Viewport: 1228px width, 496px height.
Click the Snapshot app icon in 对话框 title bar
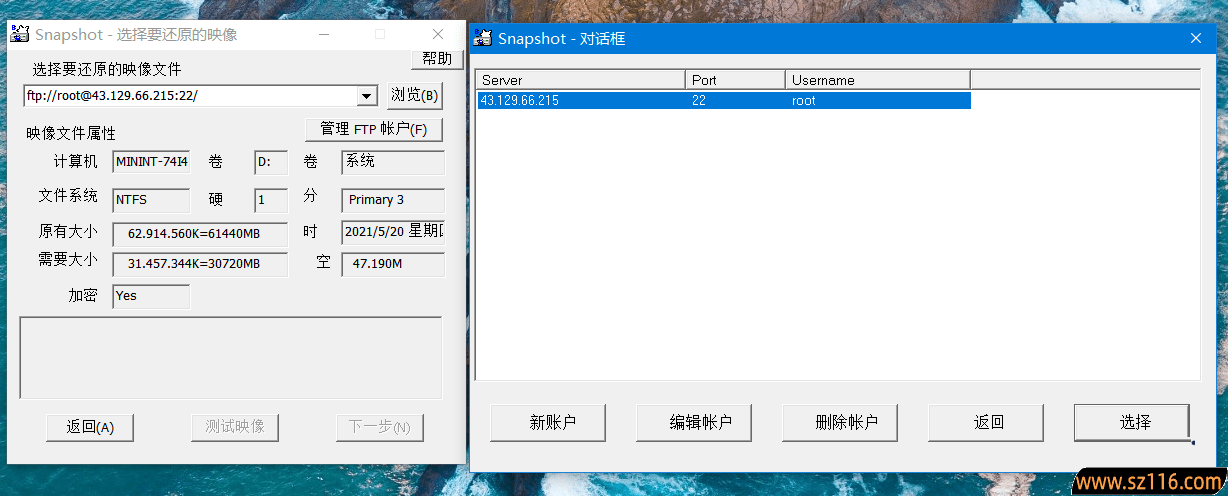point(483,38)
